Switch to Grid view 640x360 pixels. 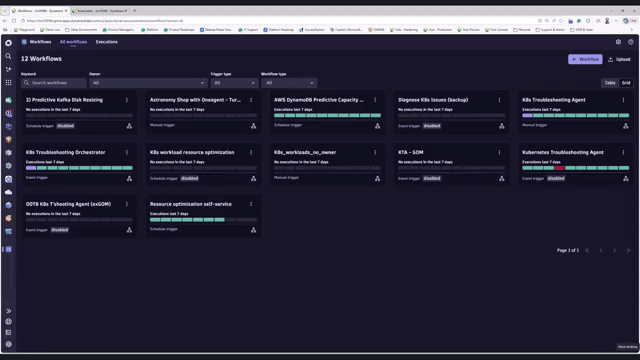click(626, 83)
